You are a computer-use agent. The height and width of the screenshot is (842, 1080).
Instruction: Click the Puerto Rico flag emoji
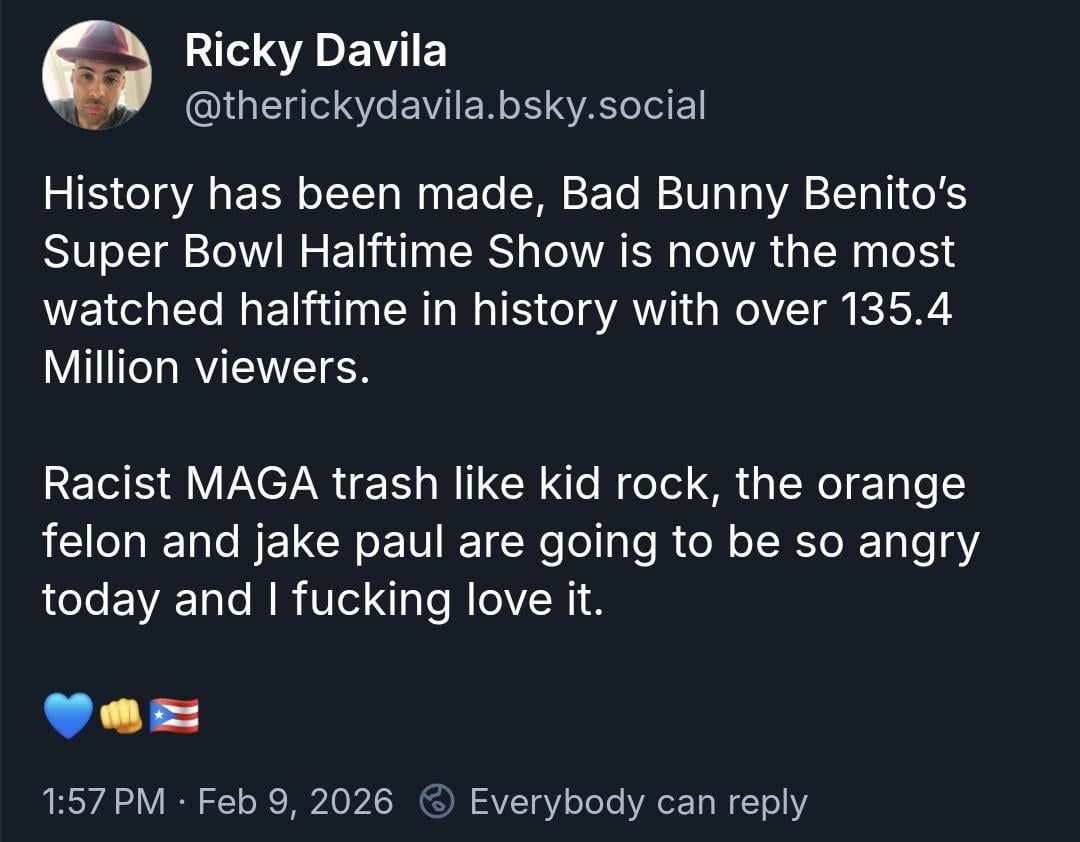tap(174, 716)
